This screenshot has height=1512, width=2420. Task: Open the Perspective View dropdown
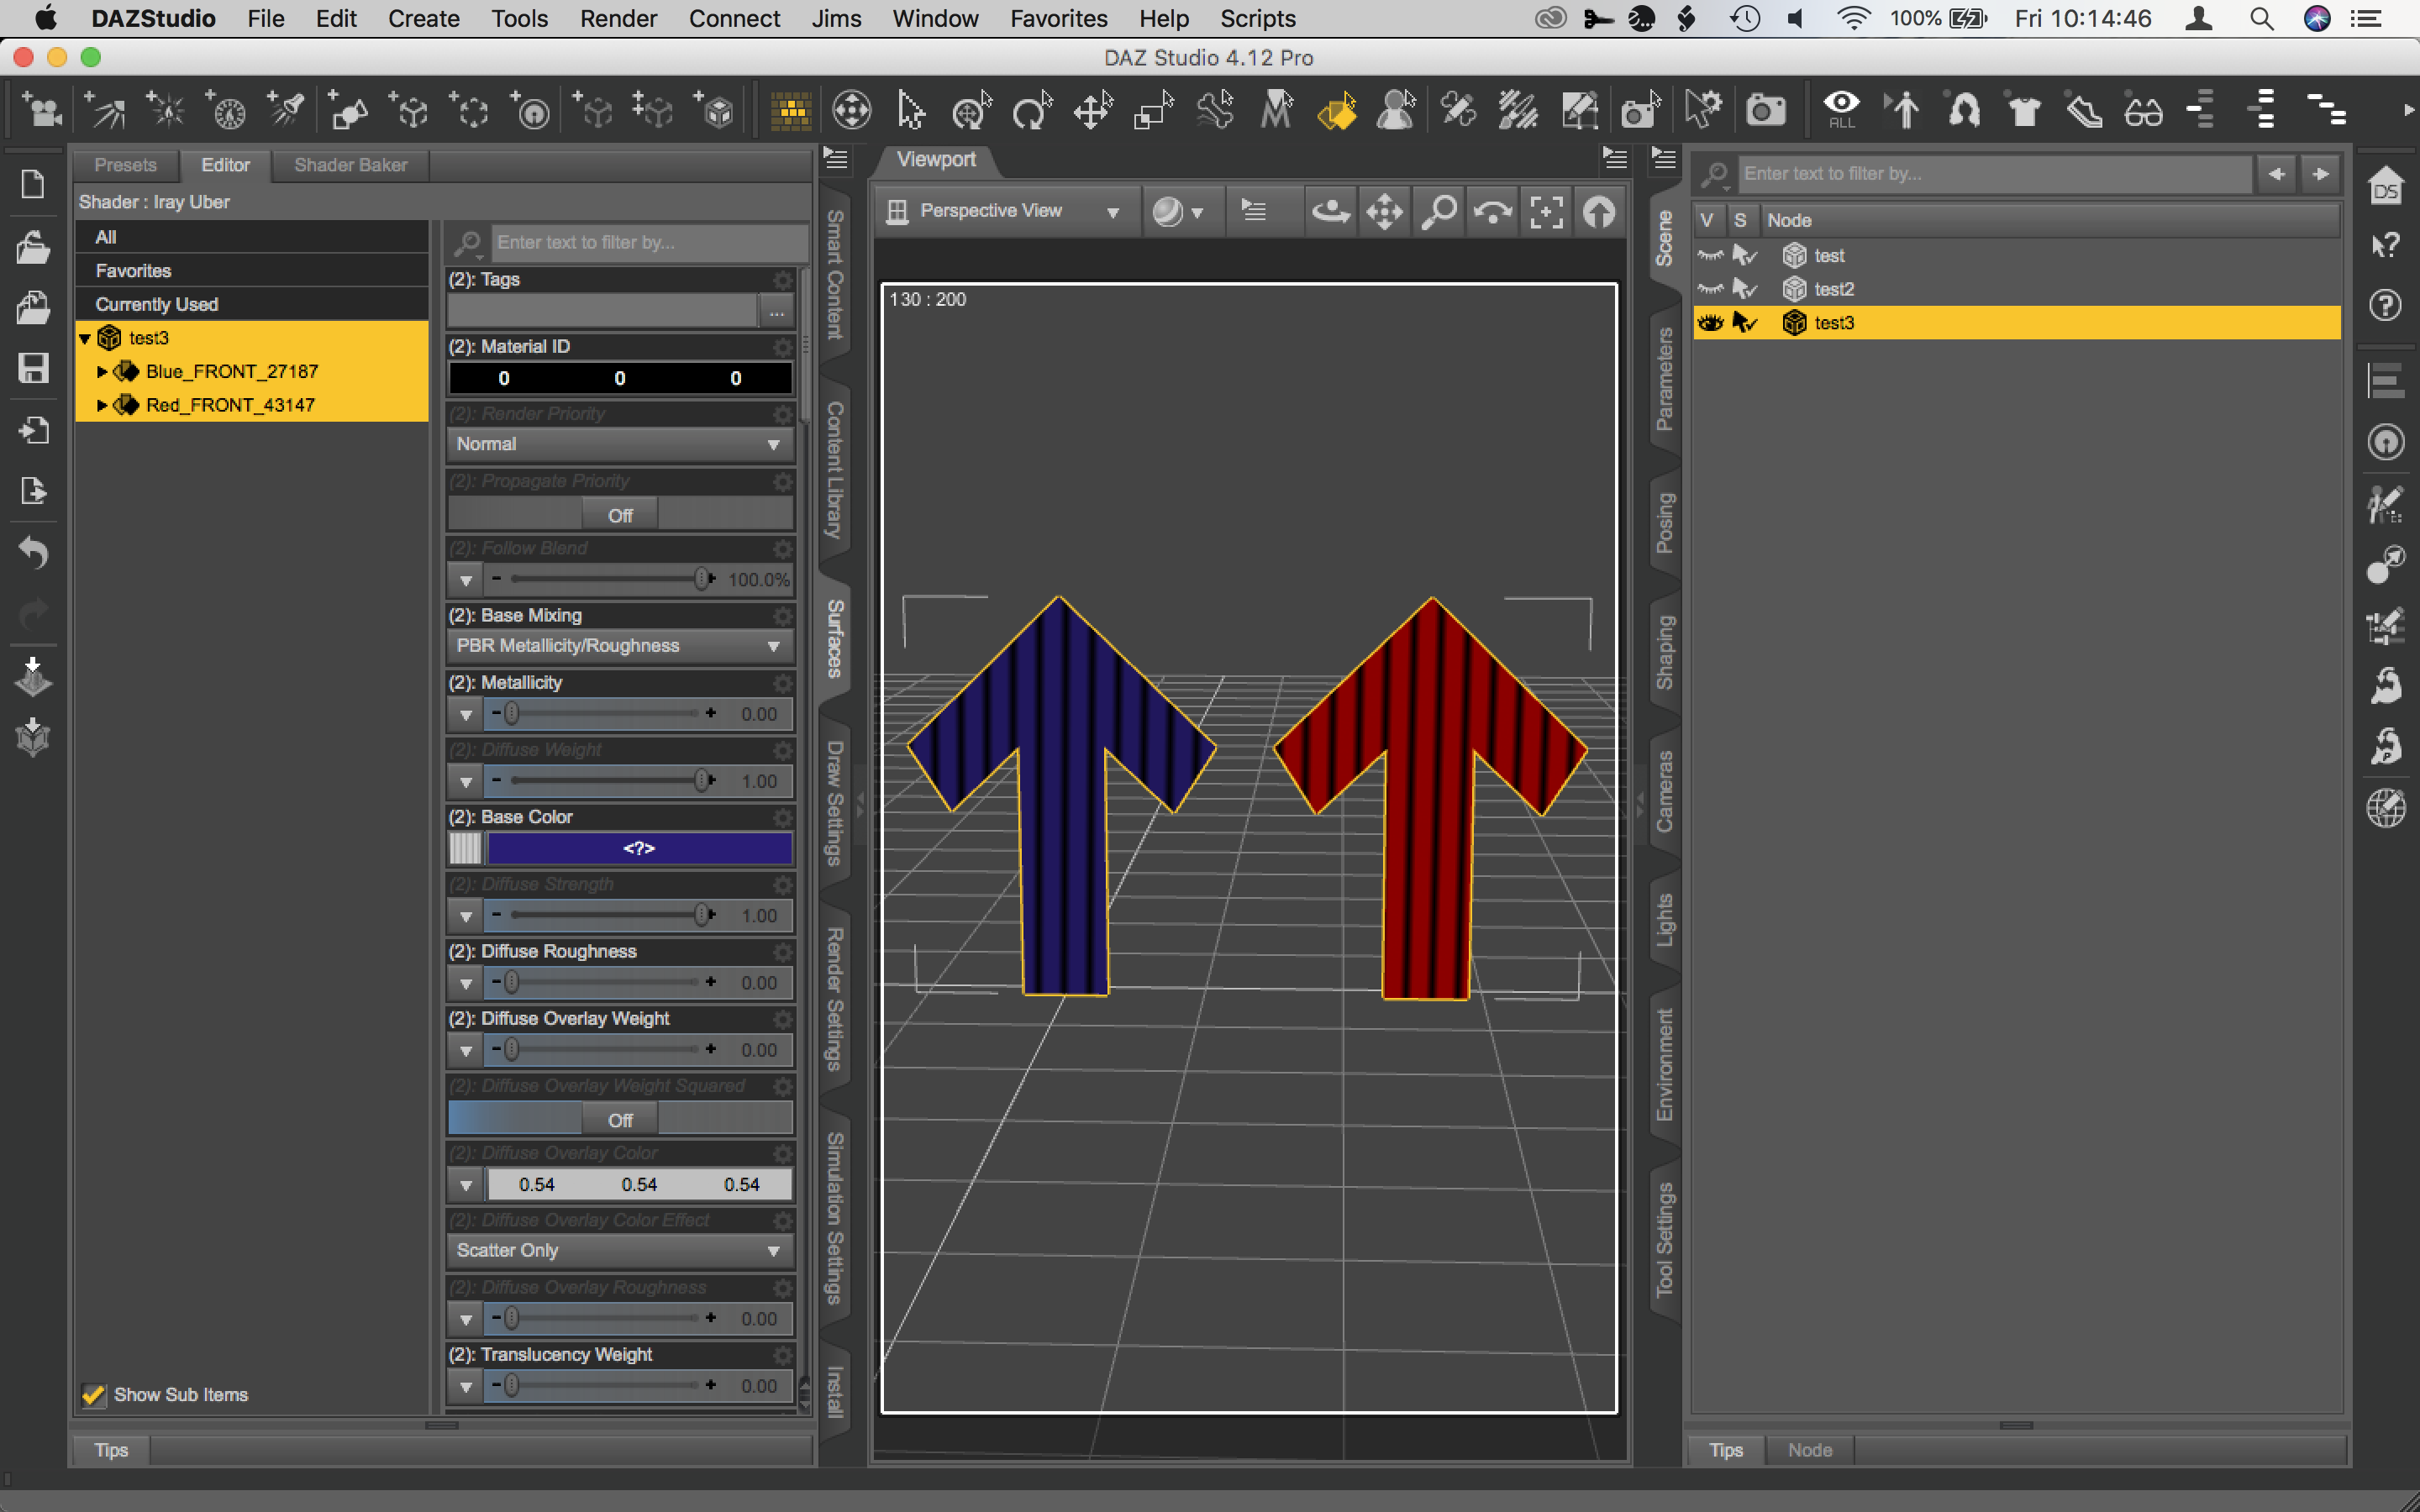coord(1005,210)
